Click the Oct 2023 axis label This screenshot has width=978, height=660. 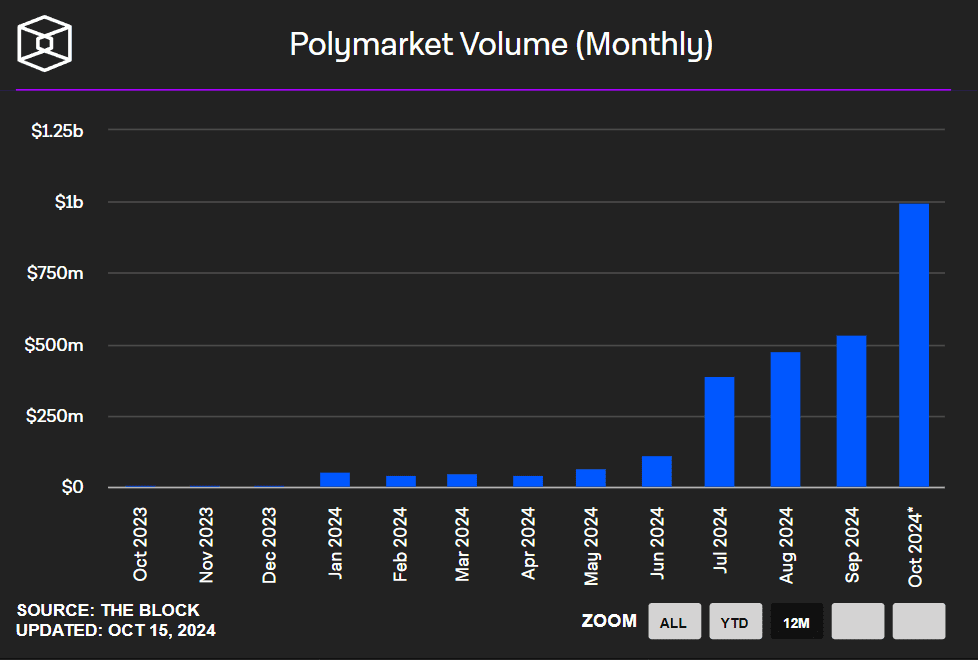[x=140, y=544]
